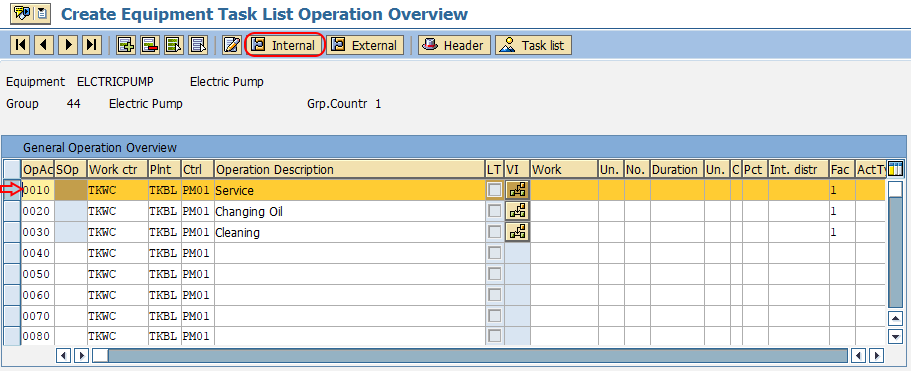911x371 pixels.
Task: Click the Work column header
Action: point(564,169)
